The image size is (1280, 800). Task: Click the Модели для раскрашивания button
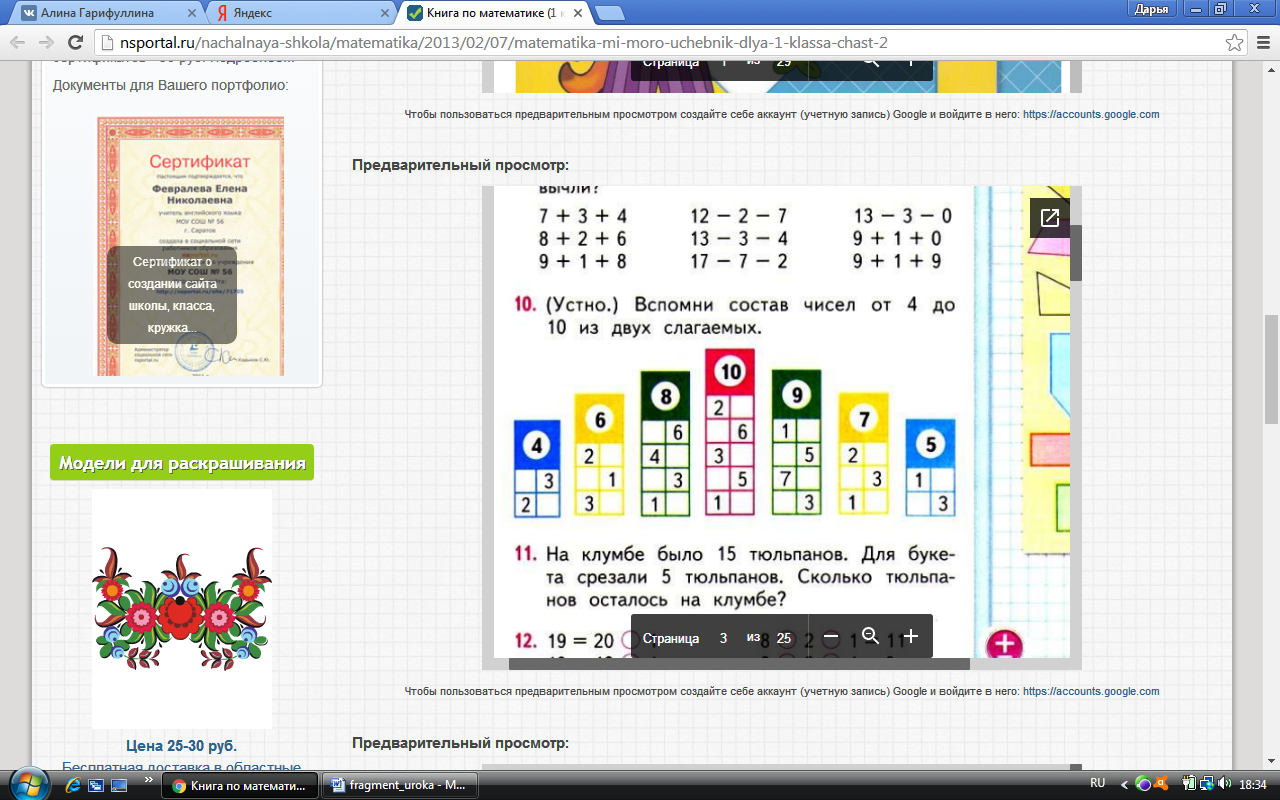[x=182, y=462]
